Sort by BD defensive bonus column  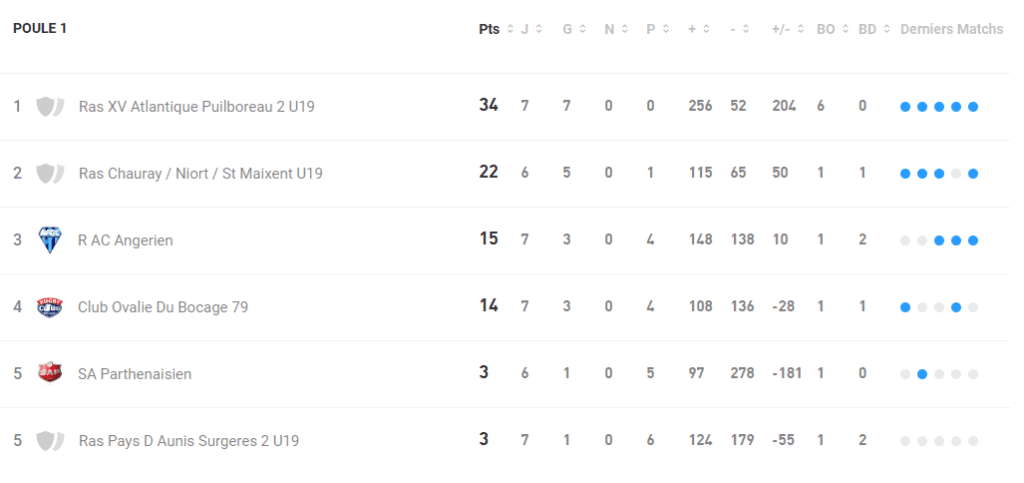coord(873,29)
